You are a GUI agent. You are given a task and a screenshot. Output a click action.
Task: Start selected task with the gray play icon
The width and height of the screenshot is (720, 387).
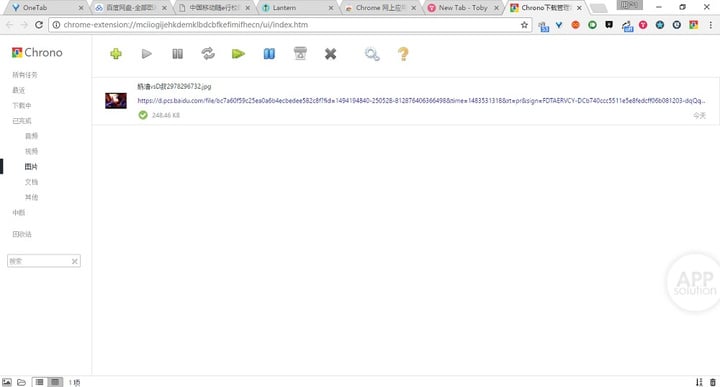click(146, 54)
